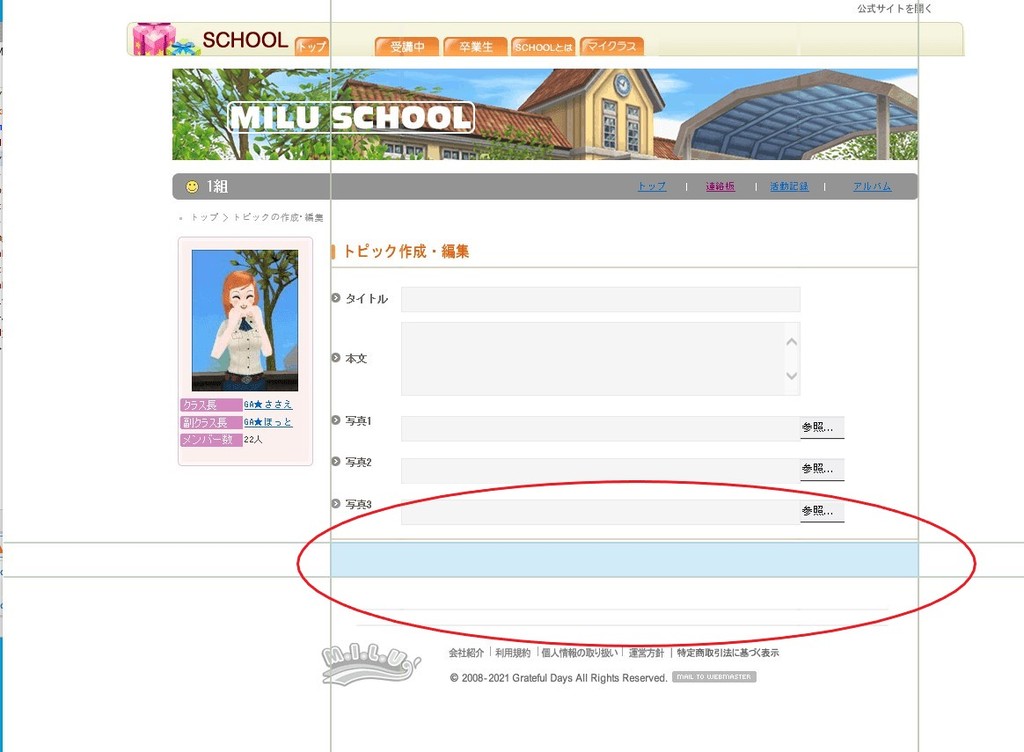Click the 本文 textarea scroll down arrow
This screenshot has height=752, width=1024.
coord(792,375)
